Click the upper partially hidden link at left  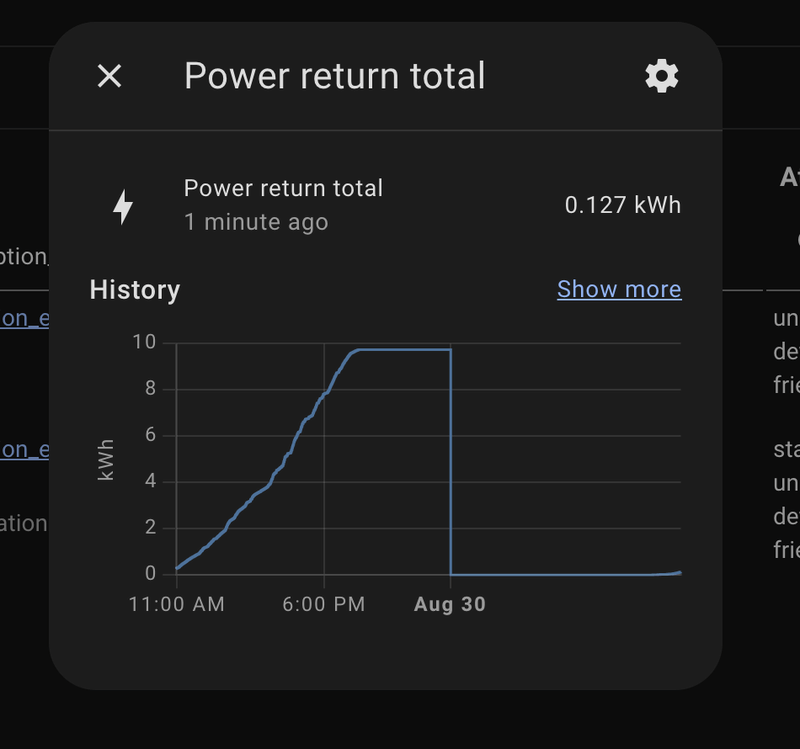pos(24,319)
